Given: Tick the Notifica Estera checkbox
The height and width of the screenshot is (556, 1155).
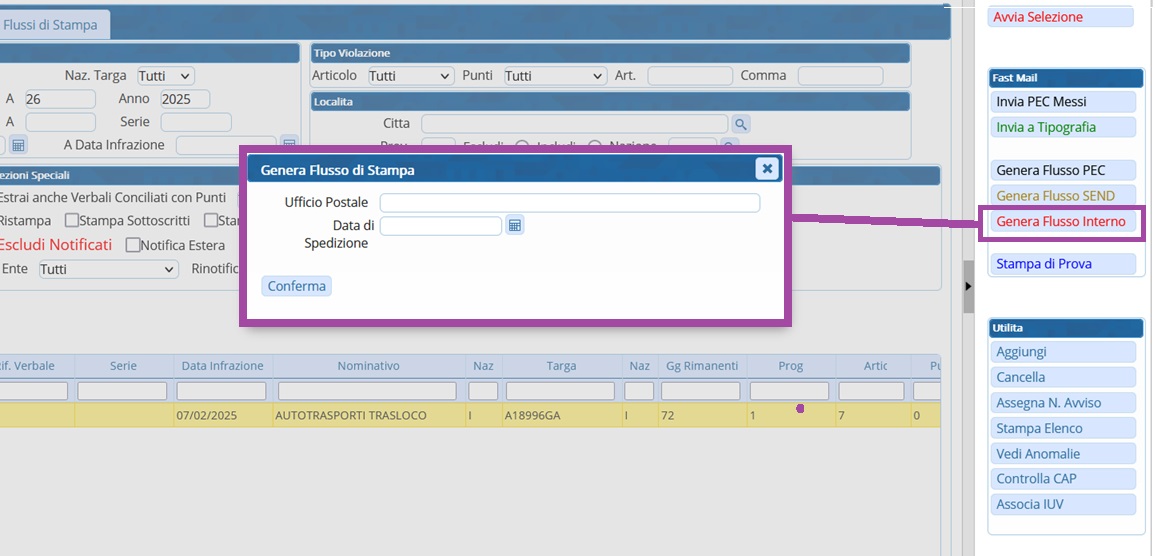Looking at the screenshot, I should (x=133, y=245).
